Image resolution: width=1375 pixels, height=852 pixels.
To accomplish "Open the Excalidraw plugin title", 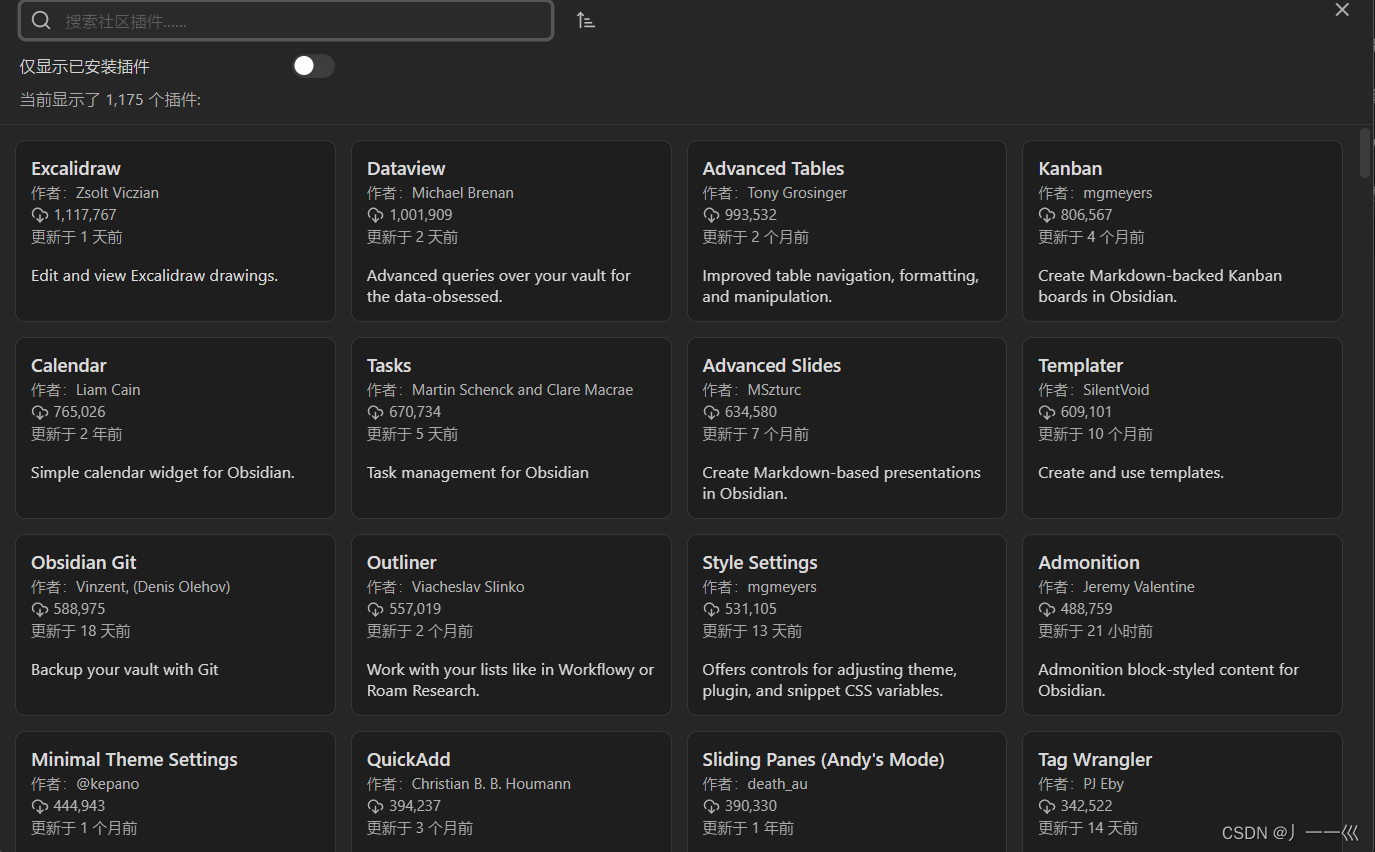I will [x=76, y=168].
